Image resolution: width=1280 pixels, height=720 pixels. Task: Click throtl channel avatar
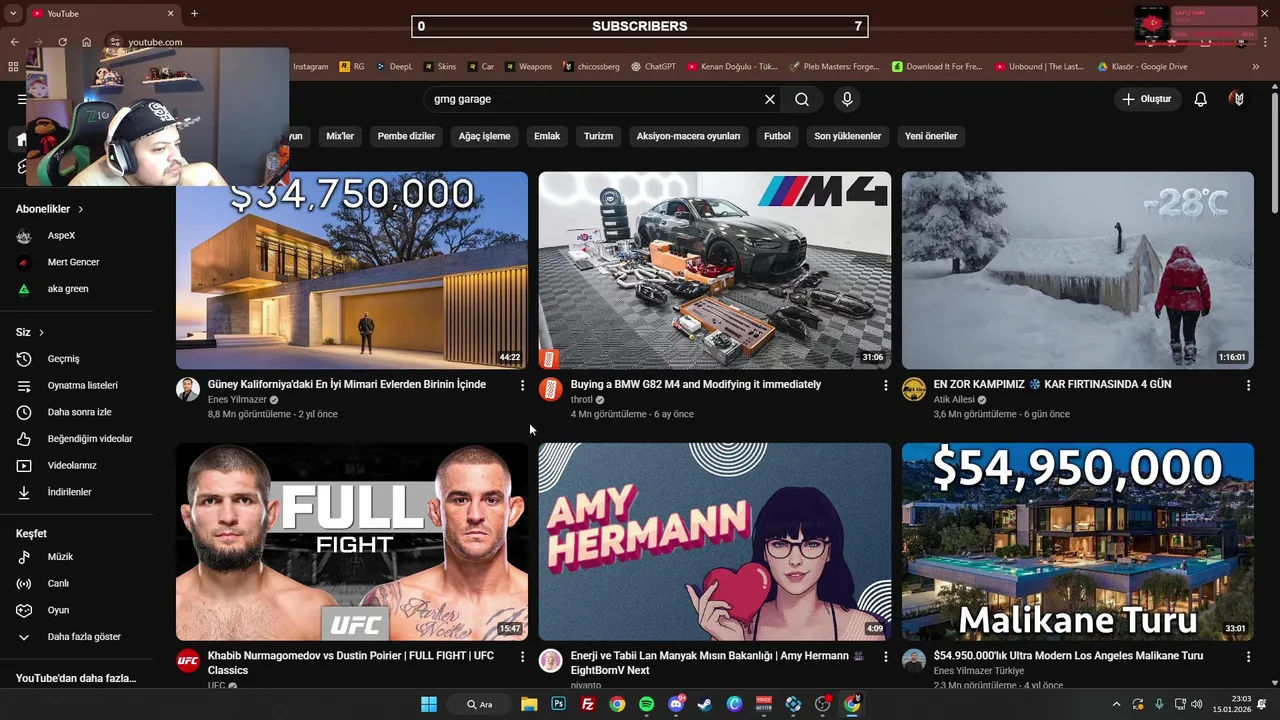tap(551, 389)
